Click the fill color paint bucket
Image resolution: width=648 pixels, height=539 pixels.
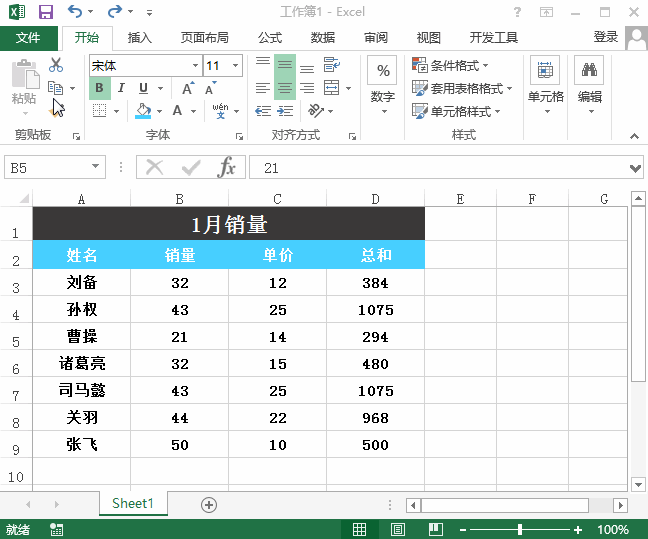(x=143, y=111)
